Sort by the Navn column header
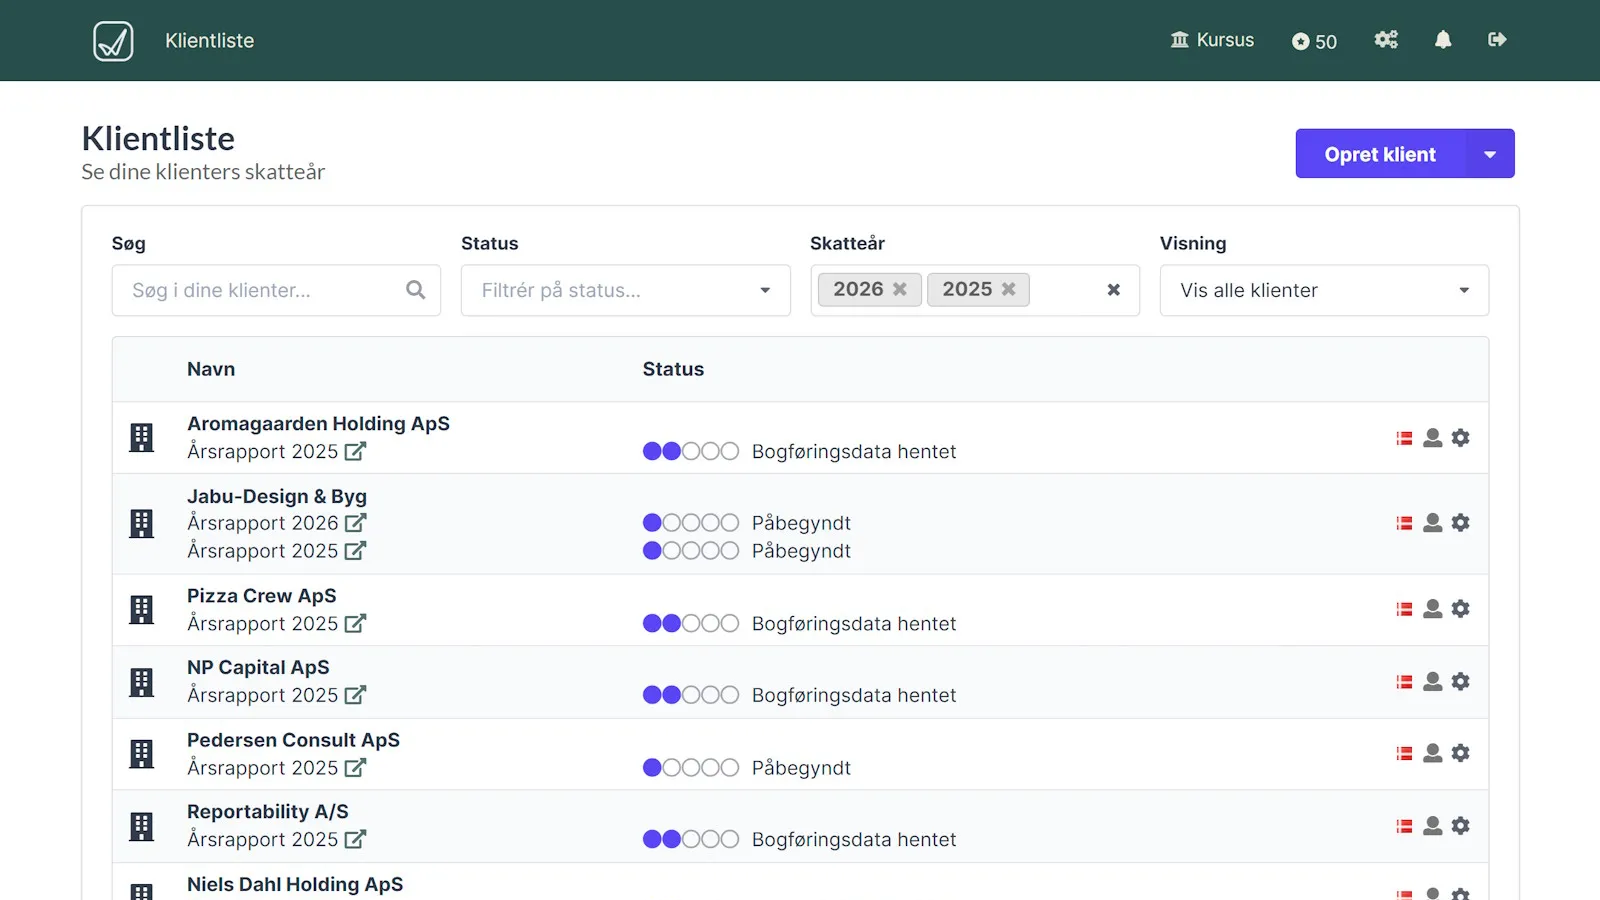Screen dimensions: 1600x900 211,369
